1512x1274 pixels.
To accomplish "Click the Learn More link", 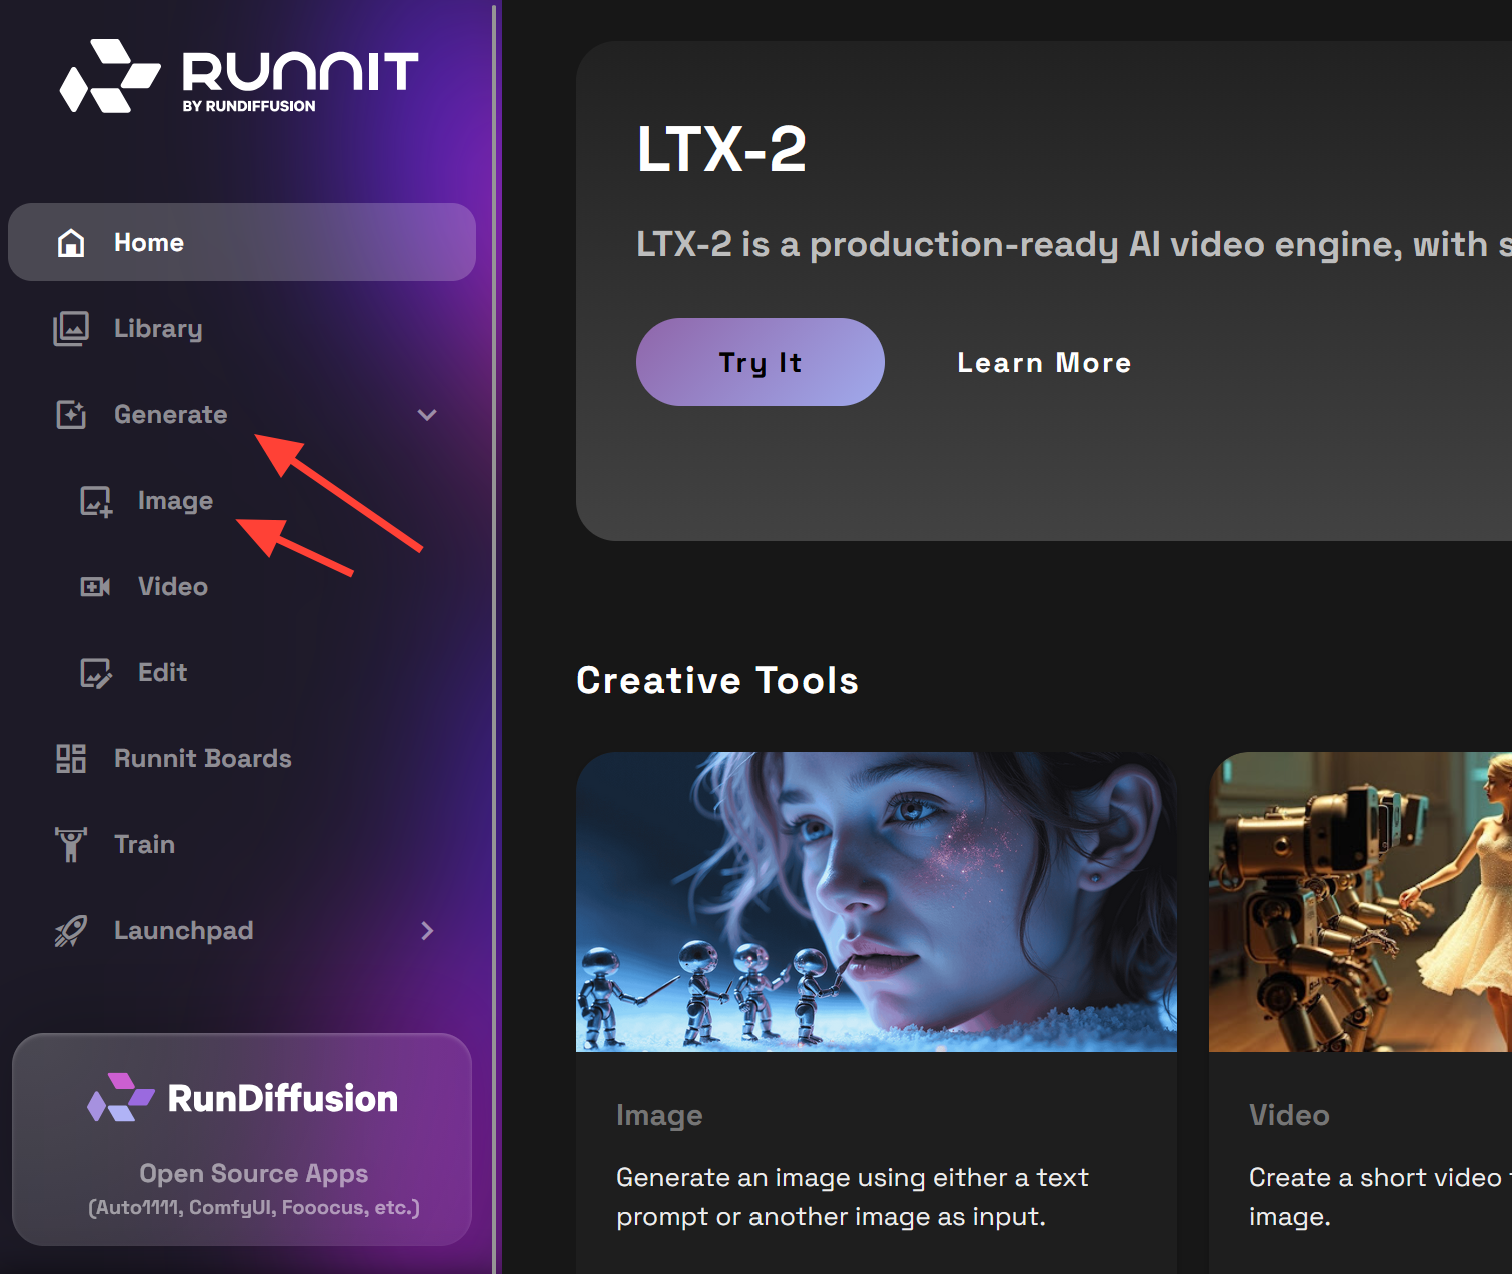I will pyautogui.click(x=1044, y=363).
